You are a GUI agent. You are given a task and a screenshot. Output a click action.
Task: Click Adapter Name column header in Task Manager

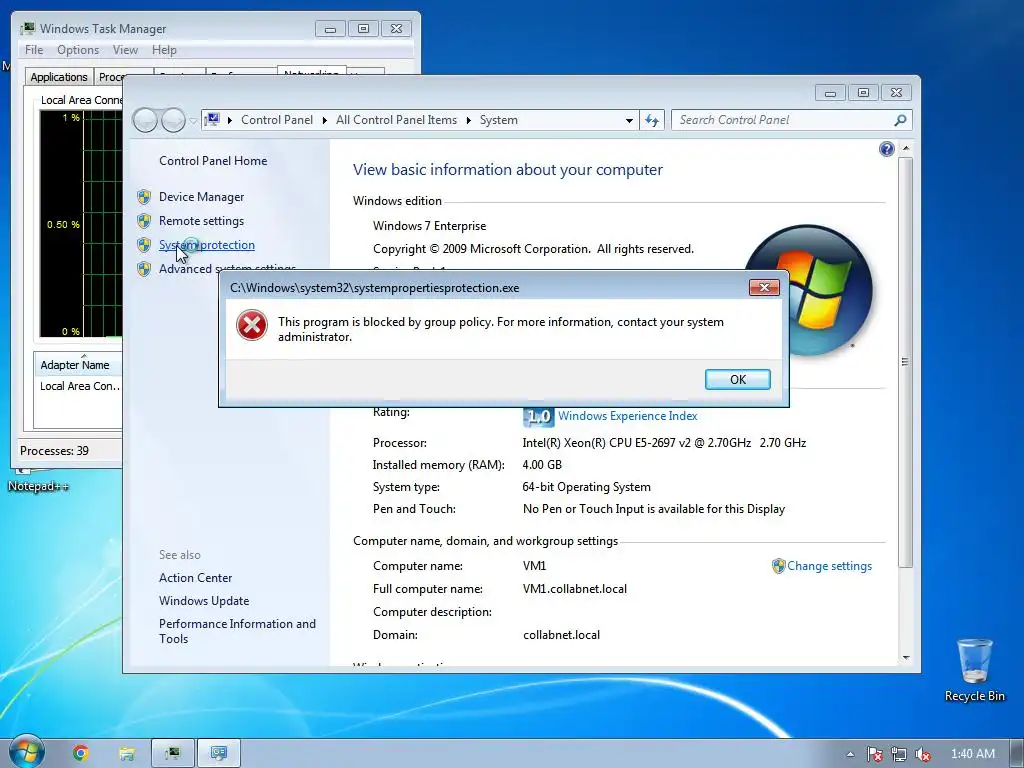[x=78, y=365]
